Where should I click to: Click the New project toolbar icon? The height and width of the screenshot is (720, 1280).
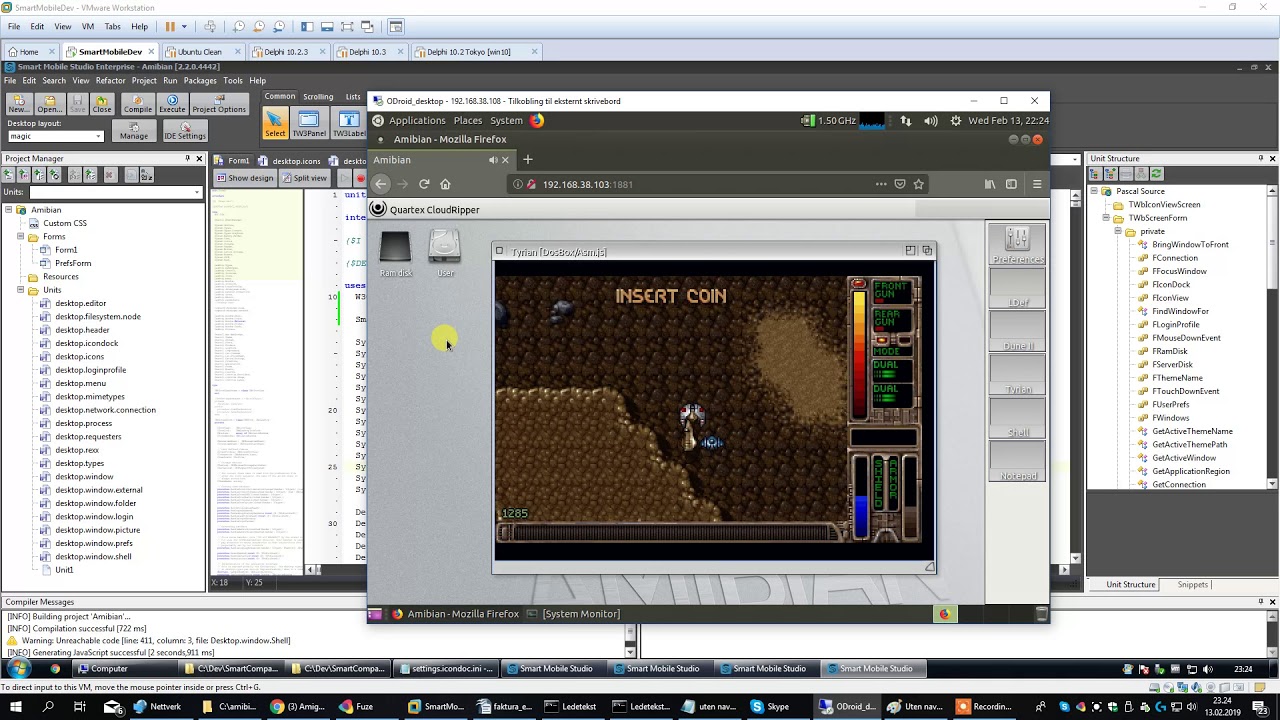pos(19,104)
